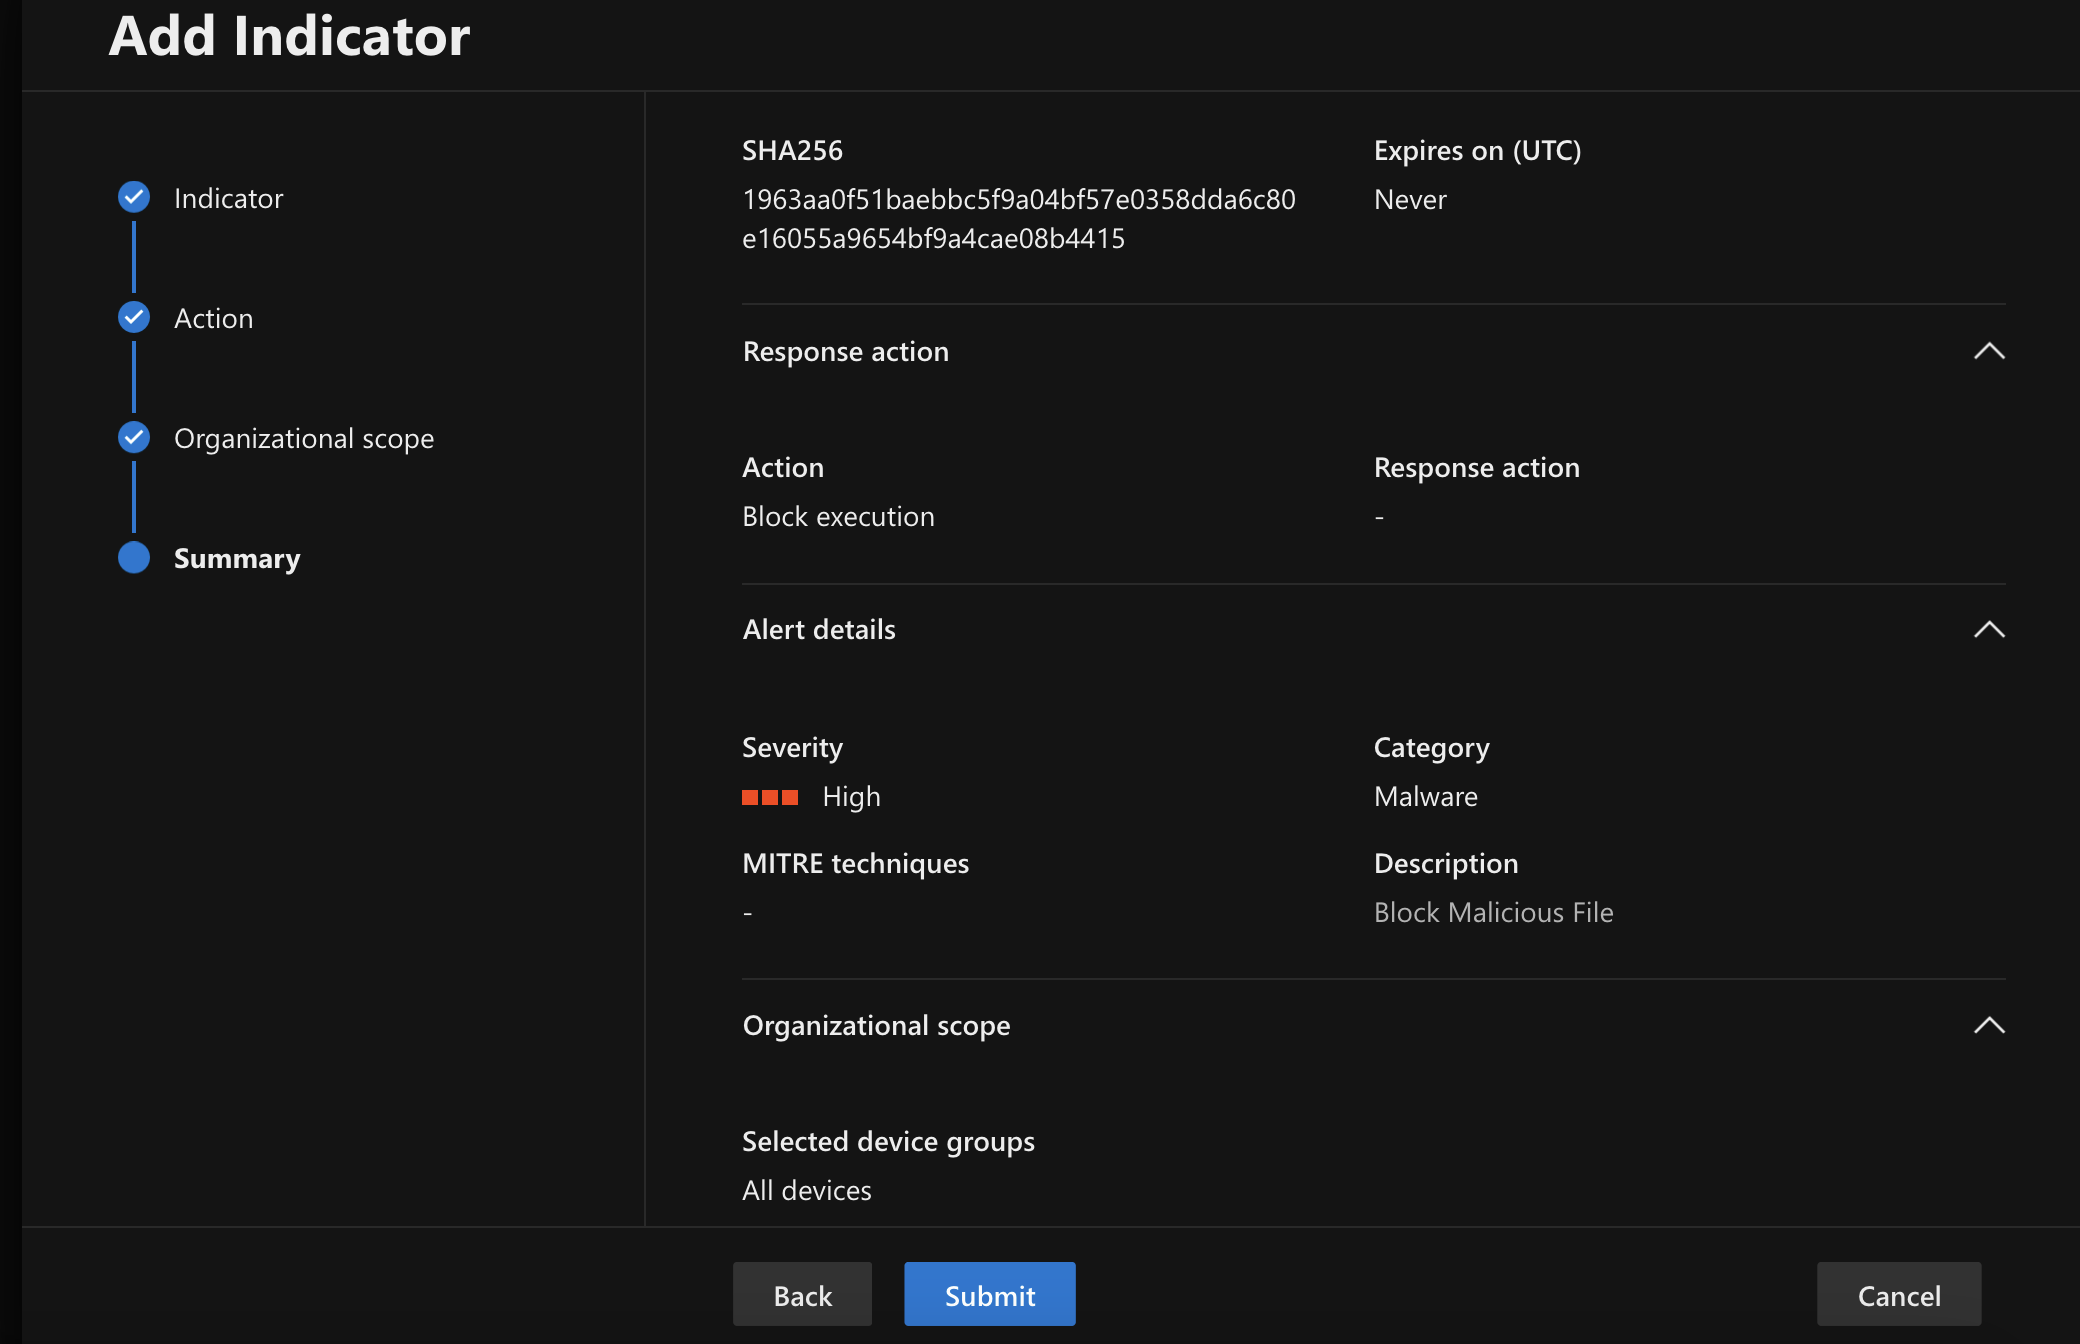2080x1344 pixels.
Task: Click the Summary step circle icon
Action: [x=134, y=558]
